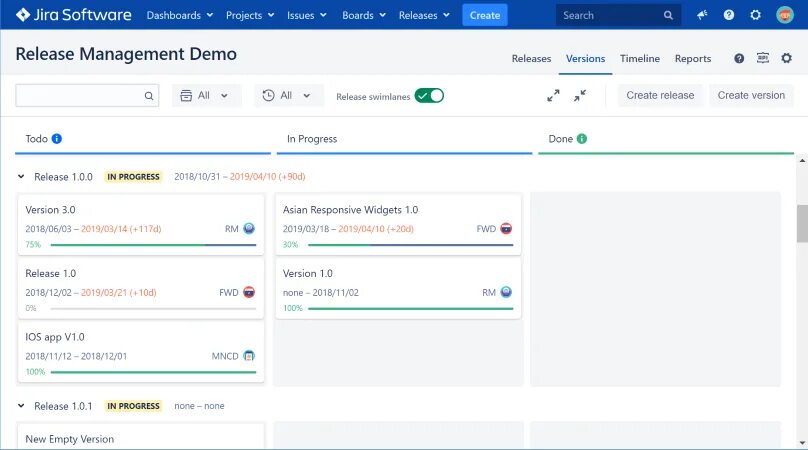
Task: Open the Version 3.0 card title
Action: 50,210
